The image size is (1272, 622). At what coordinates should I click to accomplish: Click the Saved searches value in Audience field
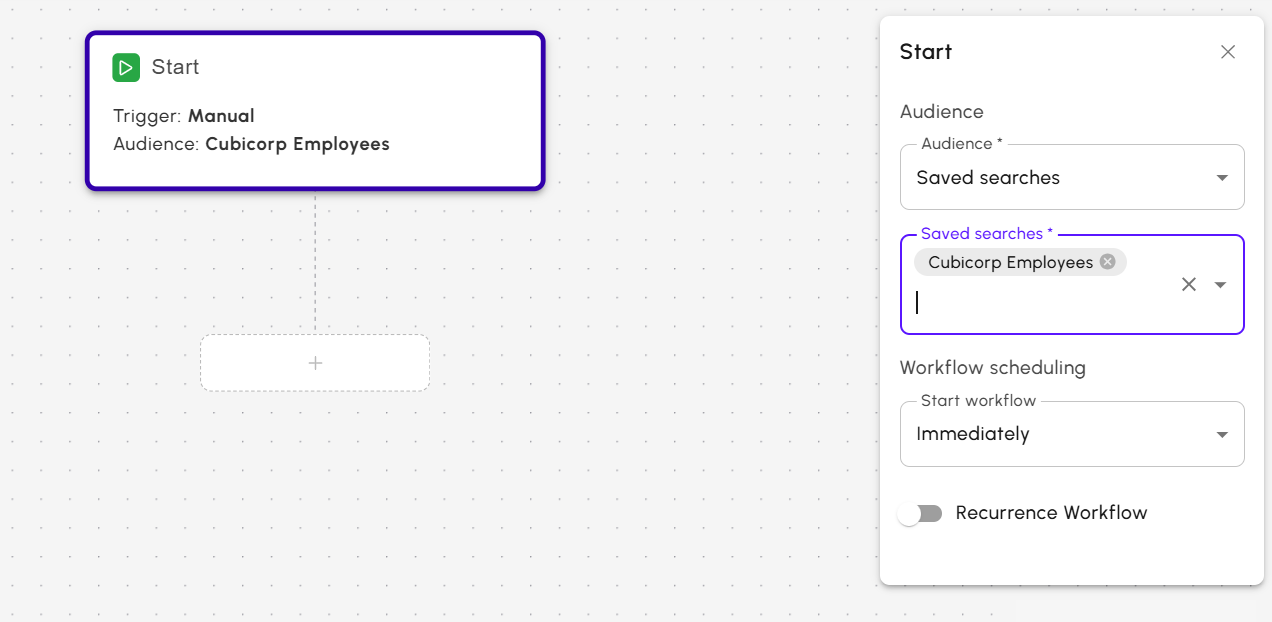pos(988,178)
